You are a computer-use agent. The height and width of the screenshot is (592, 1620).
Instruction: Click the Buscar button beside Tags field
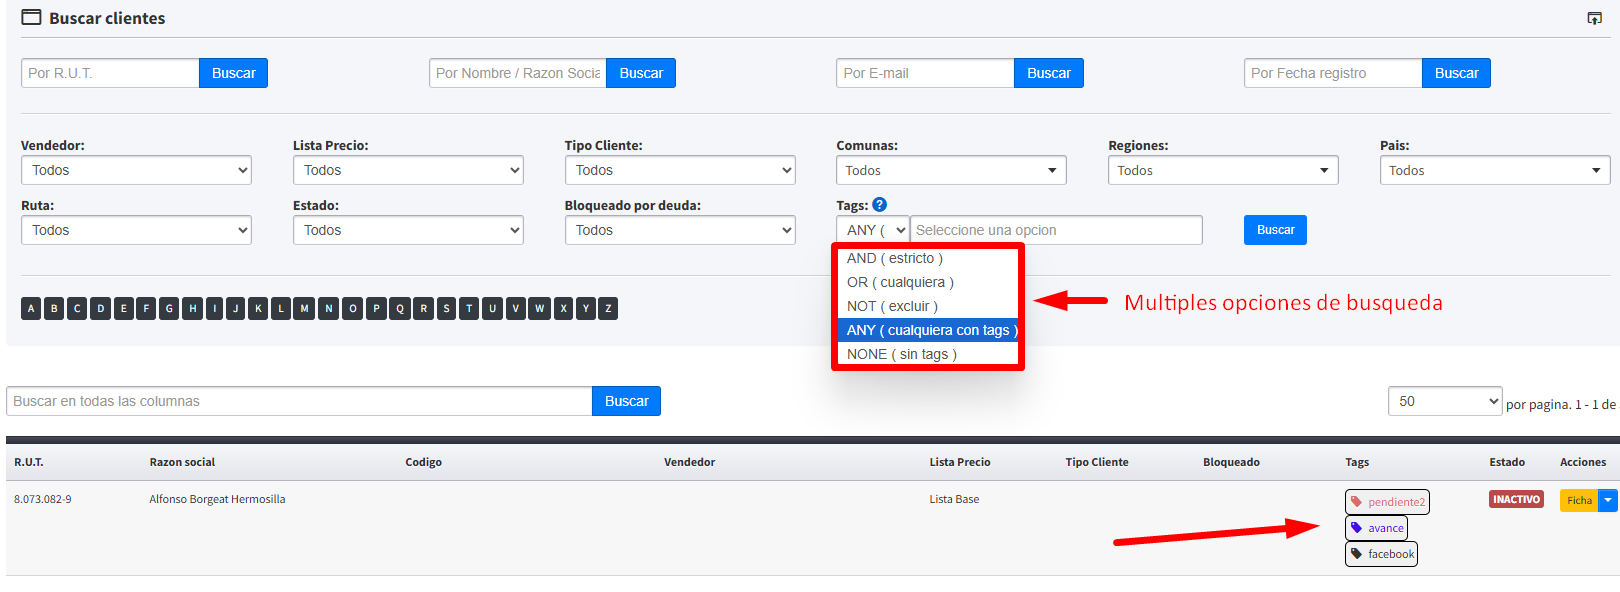pos(1275,230)
